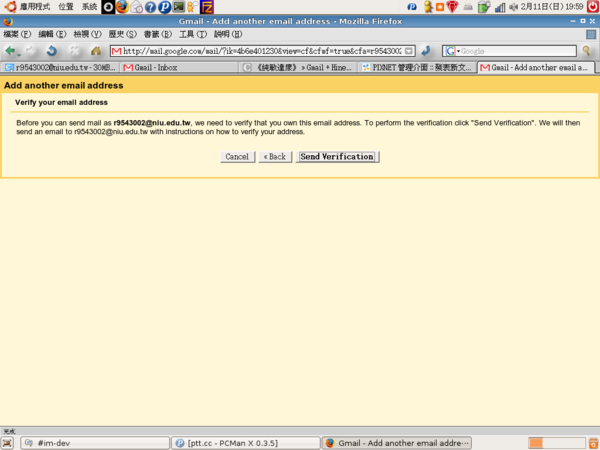Click the Firefox activity throbber icon
Viewport: 600px width, 450px height.
click(x=591, y=34)
